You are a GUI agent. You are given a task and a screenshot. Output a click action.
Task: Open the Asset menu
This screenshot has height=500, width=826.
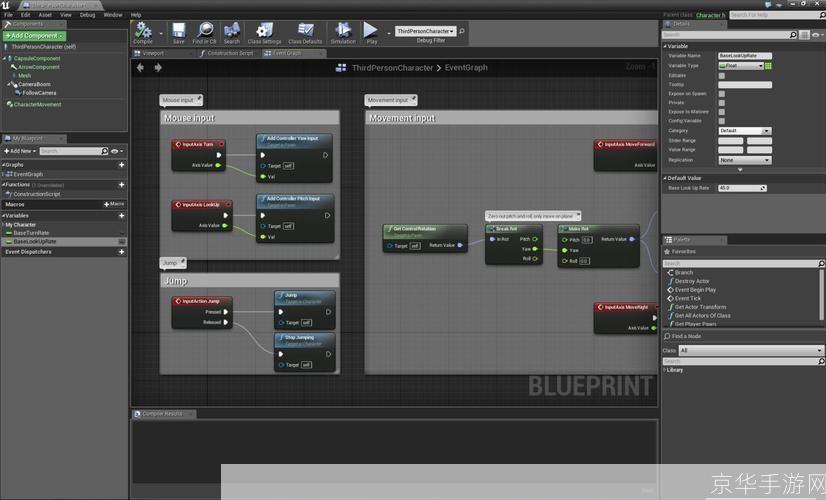45,15
